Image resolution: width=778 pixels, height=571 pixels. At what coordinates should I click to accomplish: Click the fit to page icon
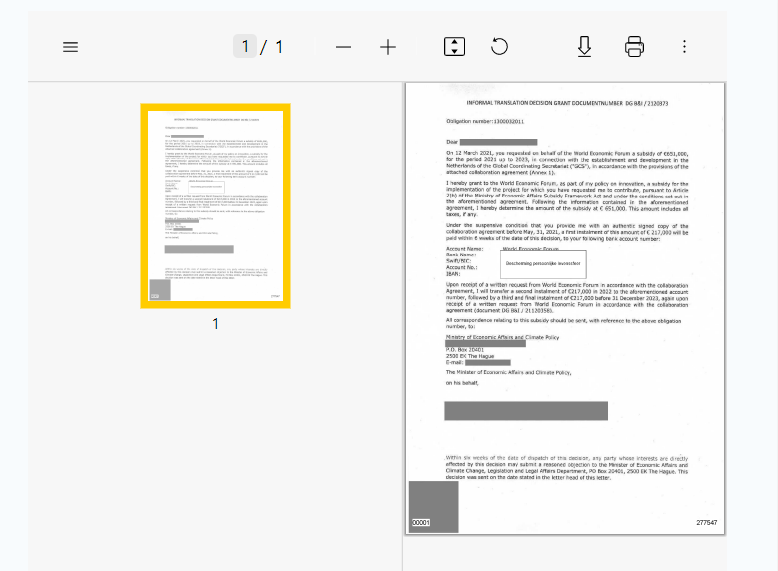coord(454,47)
